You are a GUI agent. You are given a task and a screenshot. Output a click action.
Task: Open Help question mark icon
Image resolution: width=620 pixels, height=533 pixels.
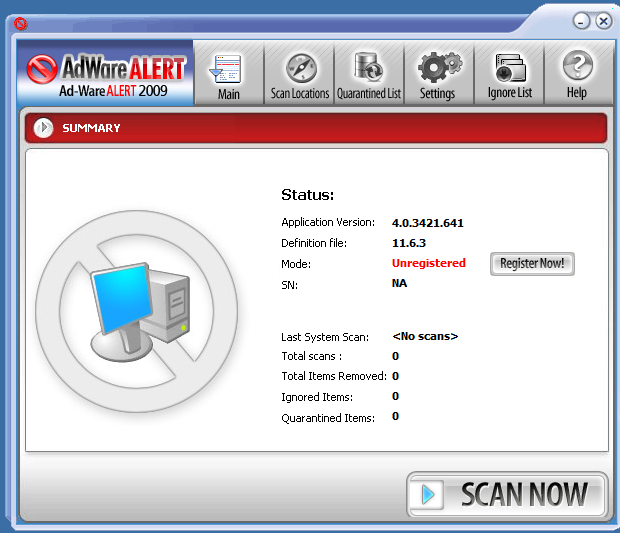point(578,65)
